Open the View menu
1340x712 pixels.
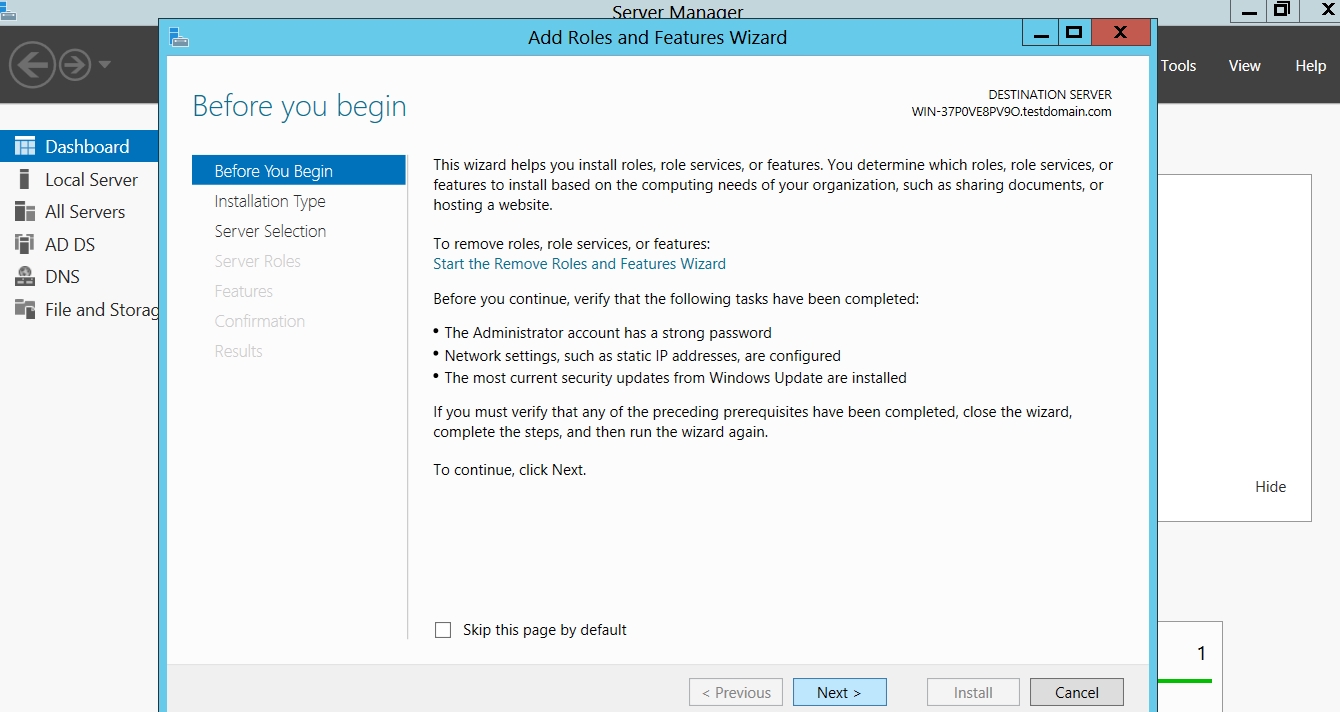pos(1244,66)
